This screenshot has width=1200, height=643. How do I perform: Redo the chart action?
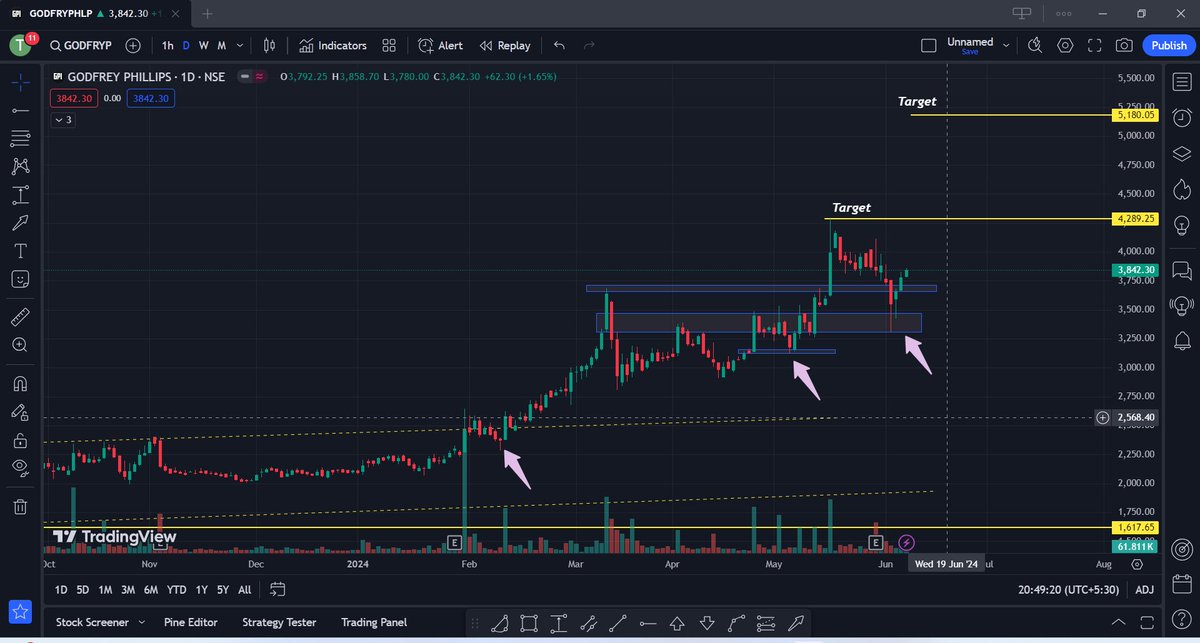(x=589, y=46)
